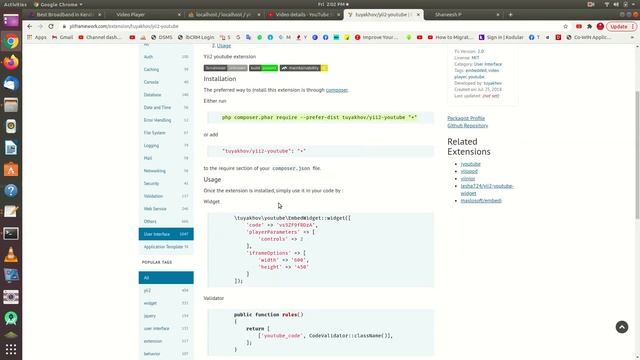
Task: Open the Channel dashboard bookmark
Action: pos(100,37)
